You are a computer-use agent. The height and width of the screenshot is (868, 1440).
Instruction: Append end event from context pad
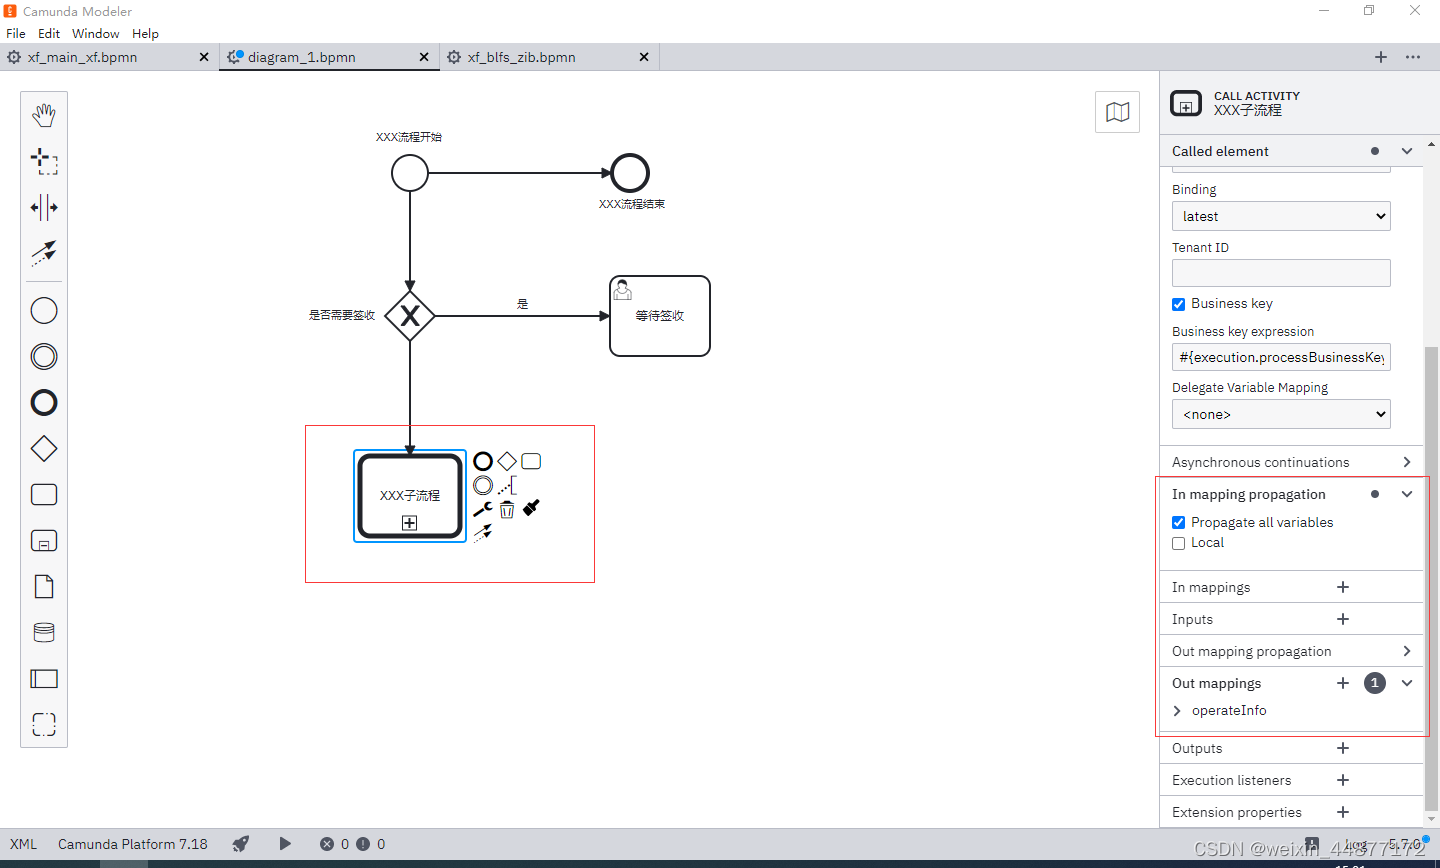coord(483,461)
